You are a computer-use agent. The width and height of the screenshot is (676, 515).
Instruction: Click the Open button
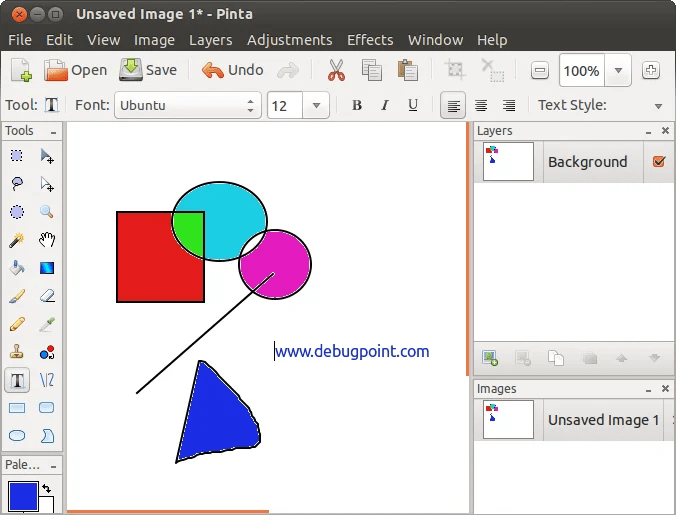pos(76,70)
